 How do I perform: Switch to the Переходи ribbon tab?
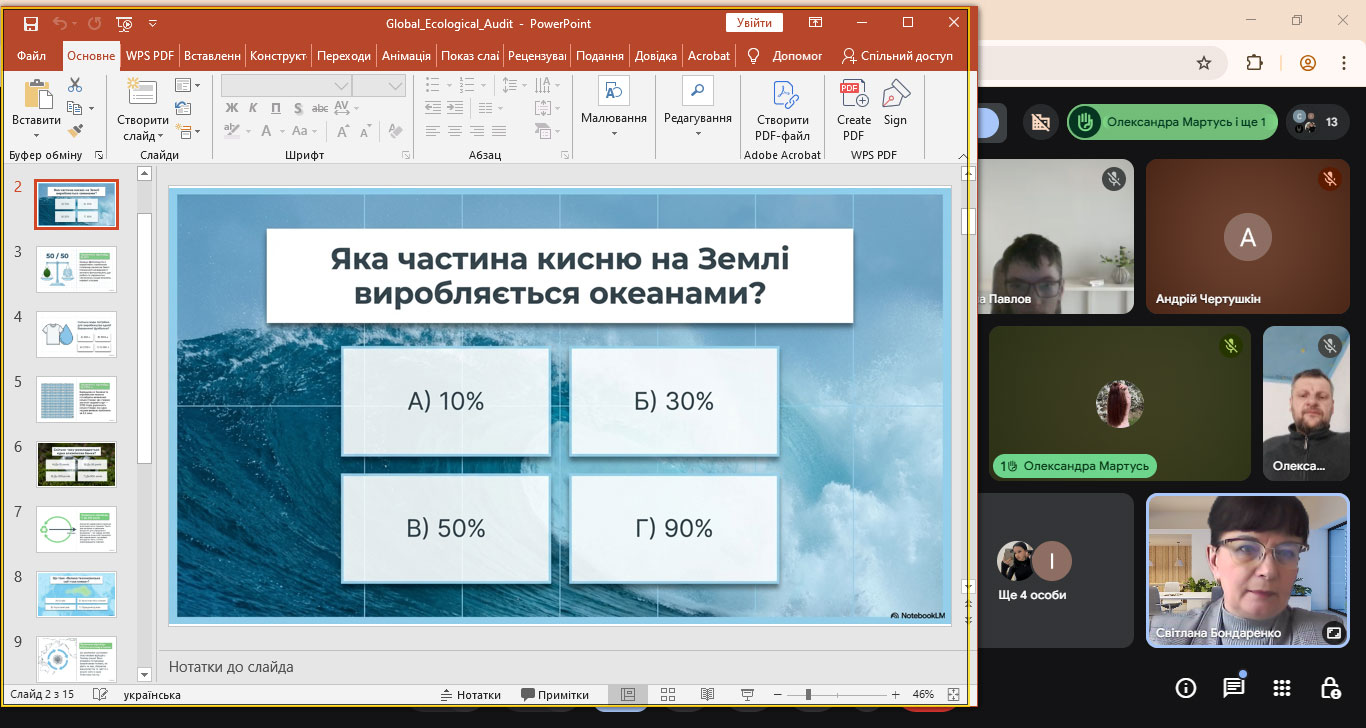tap(344, 56)
